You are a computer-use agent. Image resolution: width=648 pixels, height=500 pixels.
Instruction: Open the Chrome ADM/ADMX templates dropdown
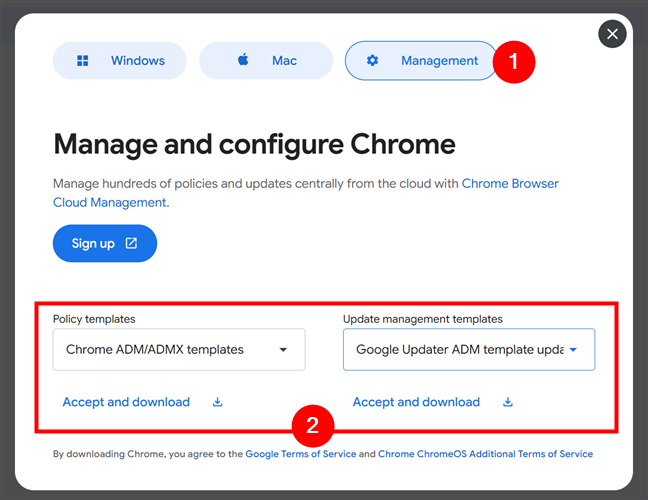pos(179,350)
